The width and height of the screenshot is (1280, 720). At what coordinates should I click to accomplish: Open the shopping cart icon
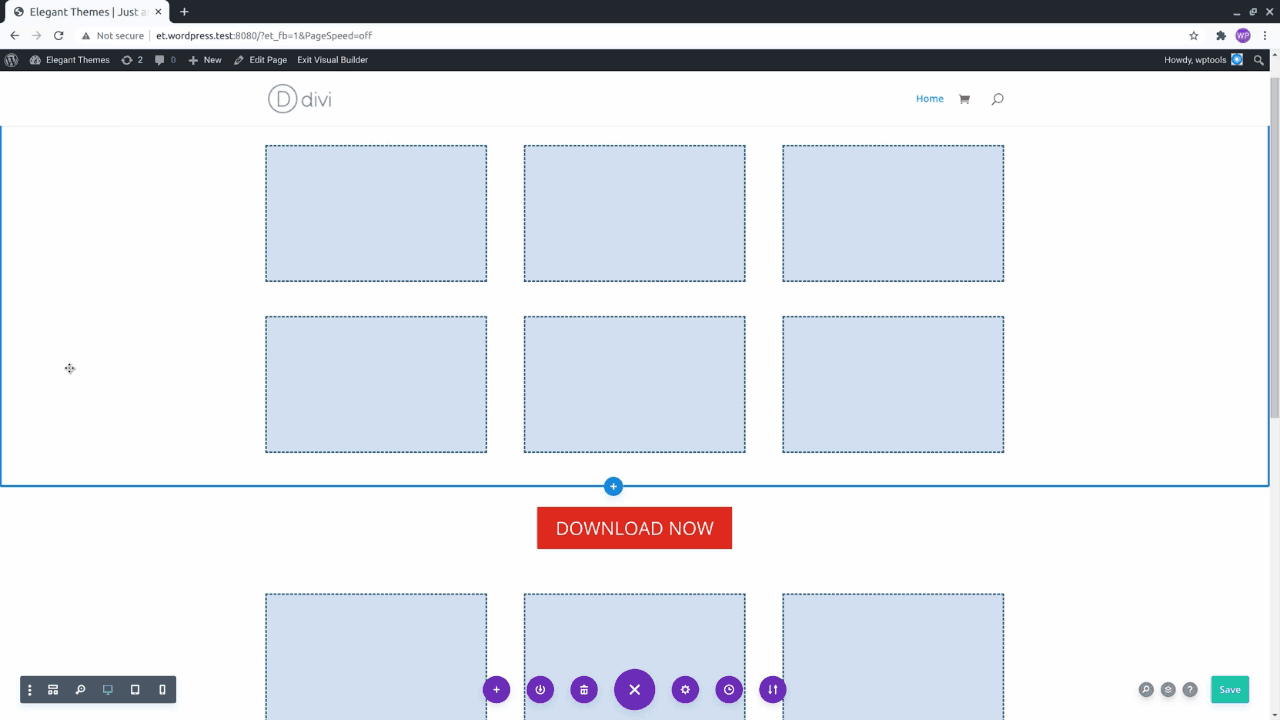(x=964, y=99)
